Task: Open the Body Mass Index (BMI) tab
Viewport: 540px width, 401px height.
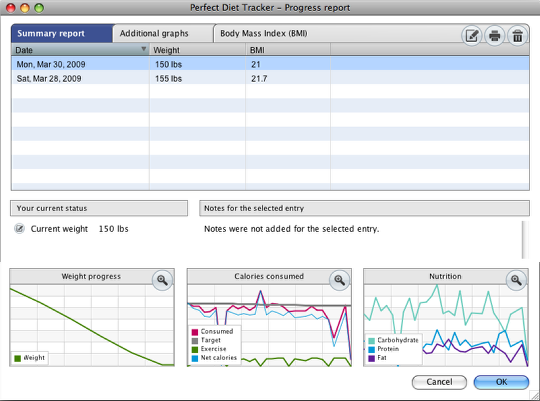Action: point(264,33)
